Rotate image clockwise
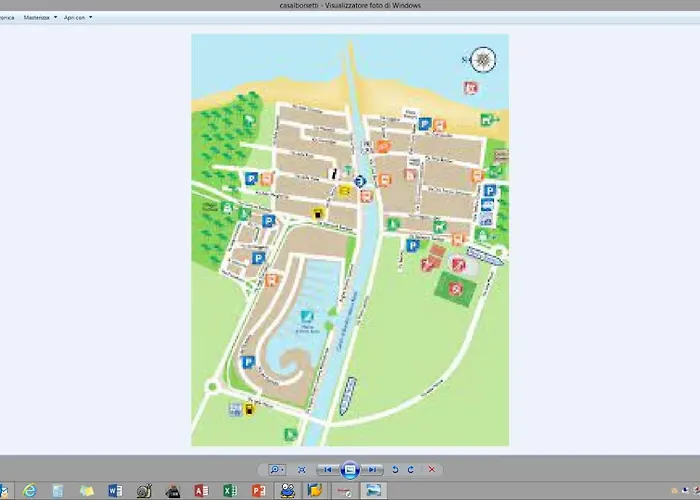Image resolution: width=700 pixels, height=500 pixels. tap(410, 469)
